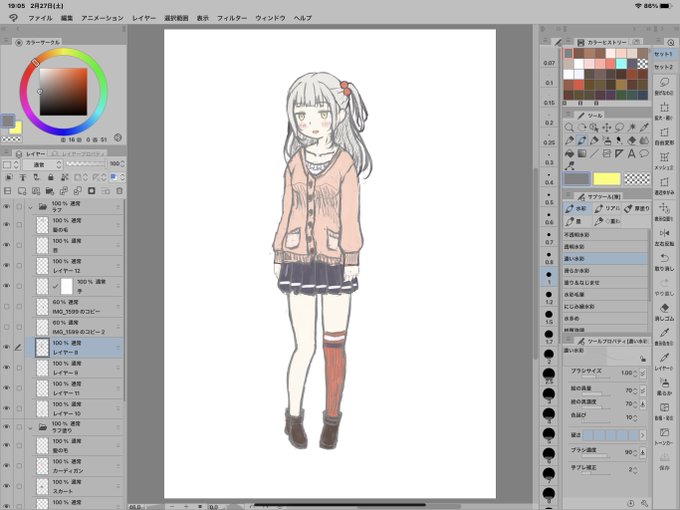The height and width of the screenshot is (510, 680).
Task: Select the Fill bucket tool
Action: click(x=569, y=154)
